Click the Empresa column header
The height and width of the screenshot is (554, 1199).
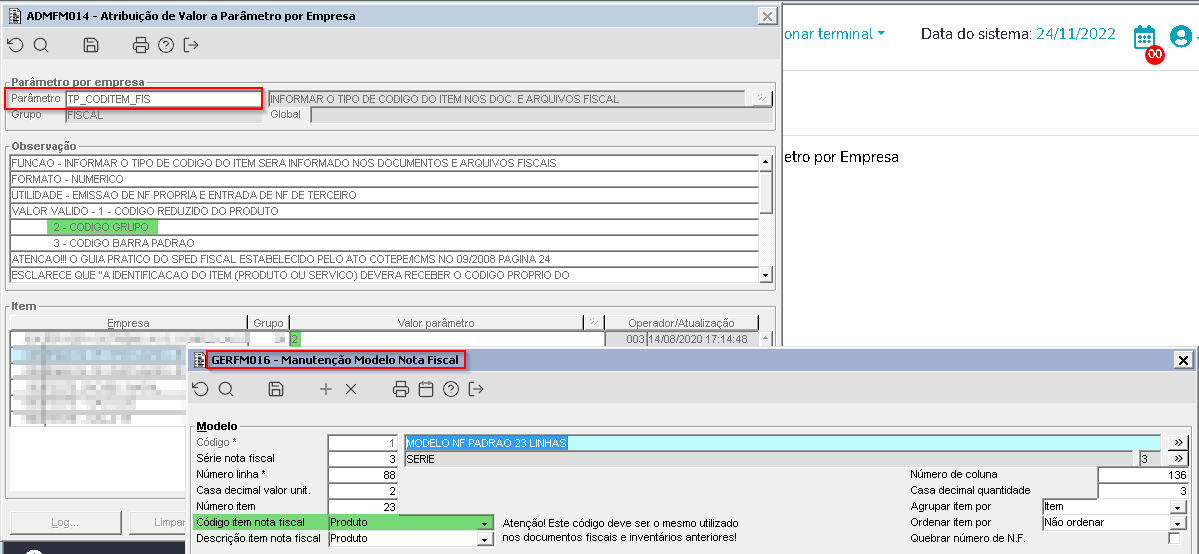click(x=128, y=323)
